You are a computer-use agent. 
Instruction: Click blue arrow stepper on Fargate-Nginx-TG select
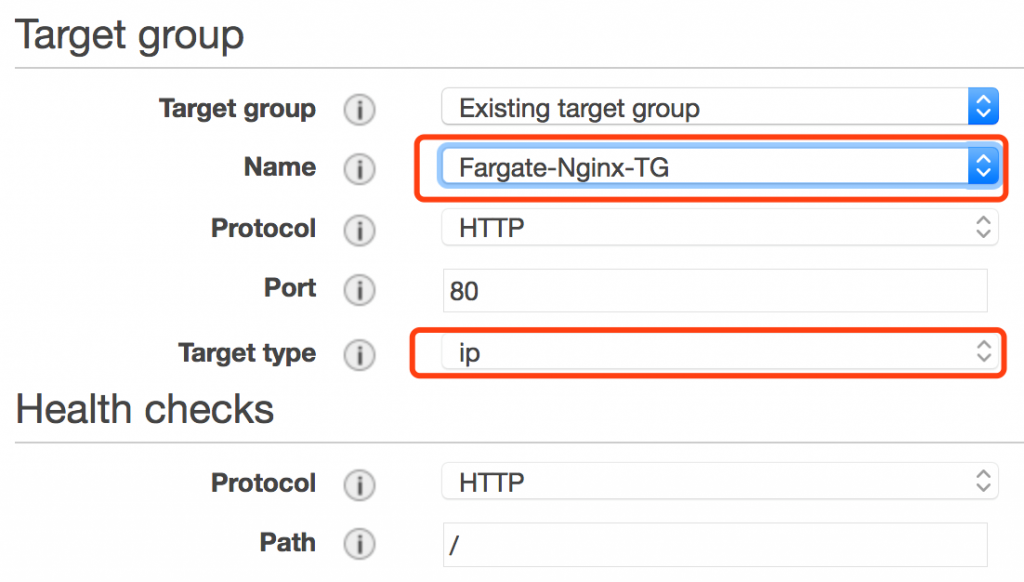click(984, 167)
